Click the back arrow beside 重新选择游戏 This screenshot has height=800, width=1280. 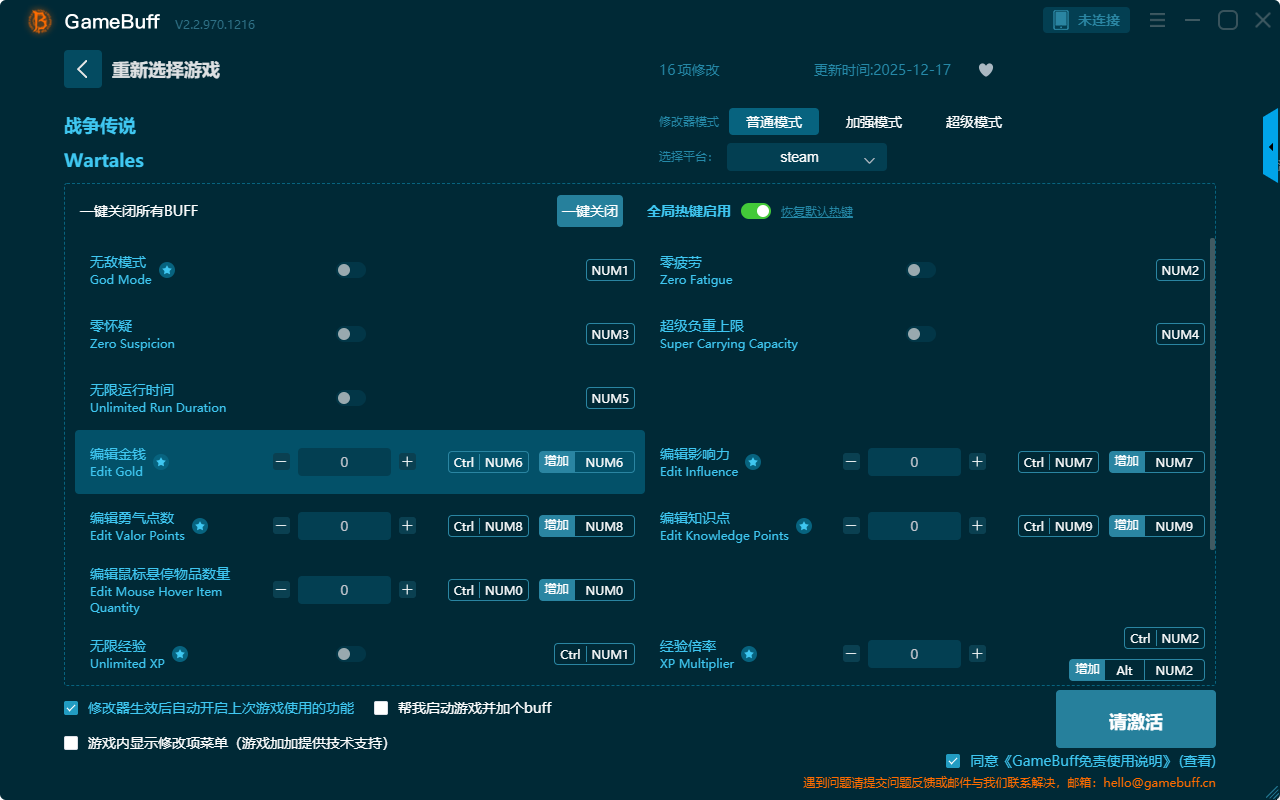(x=83, y=69)
